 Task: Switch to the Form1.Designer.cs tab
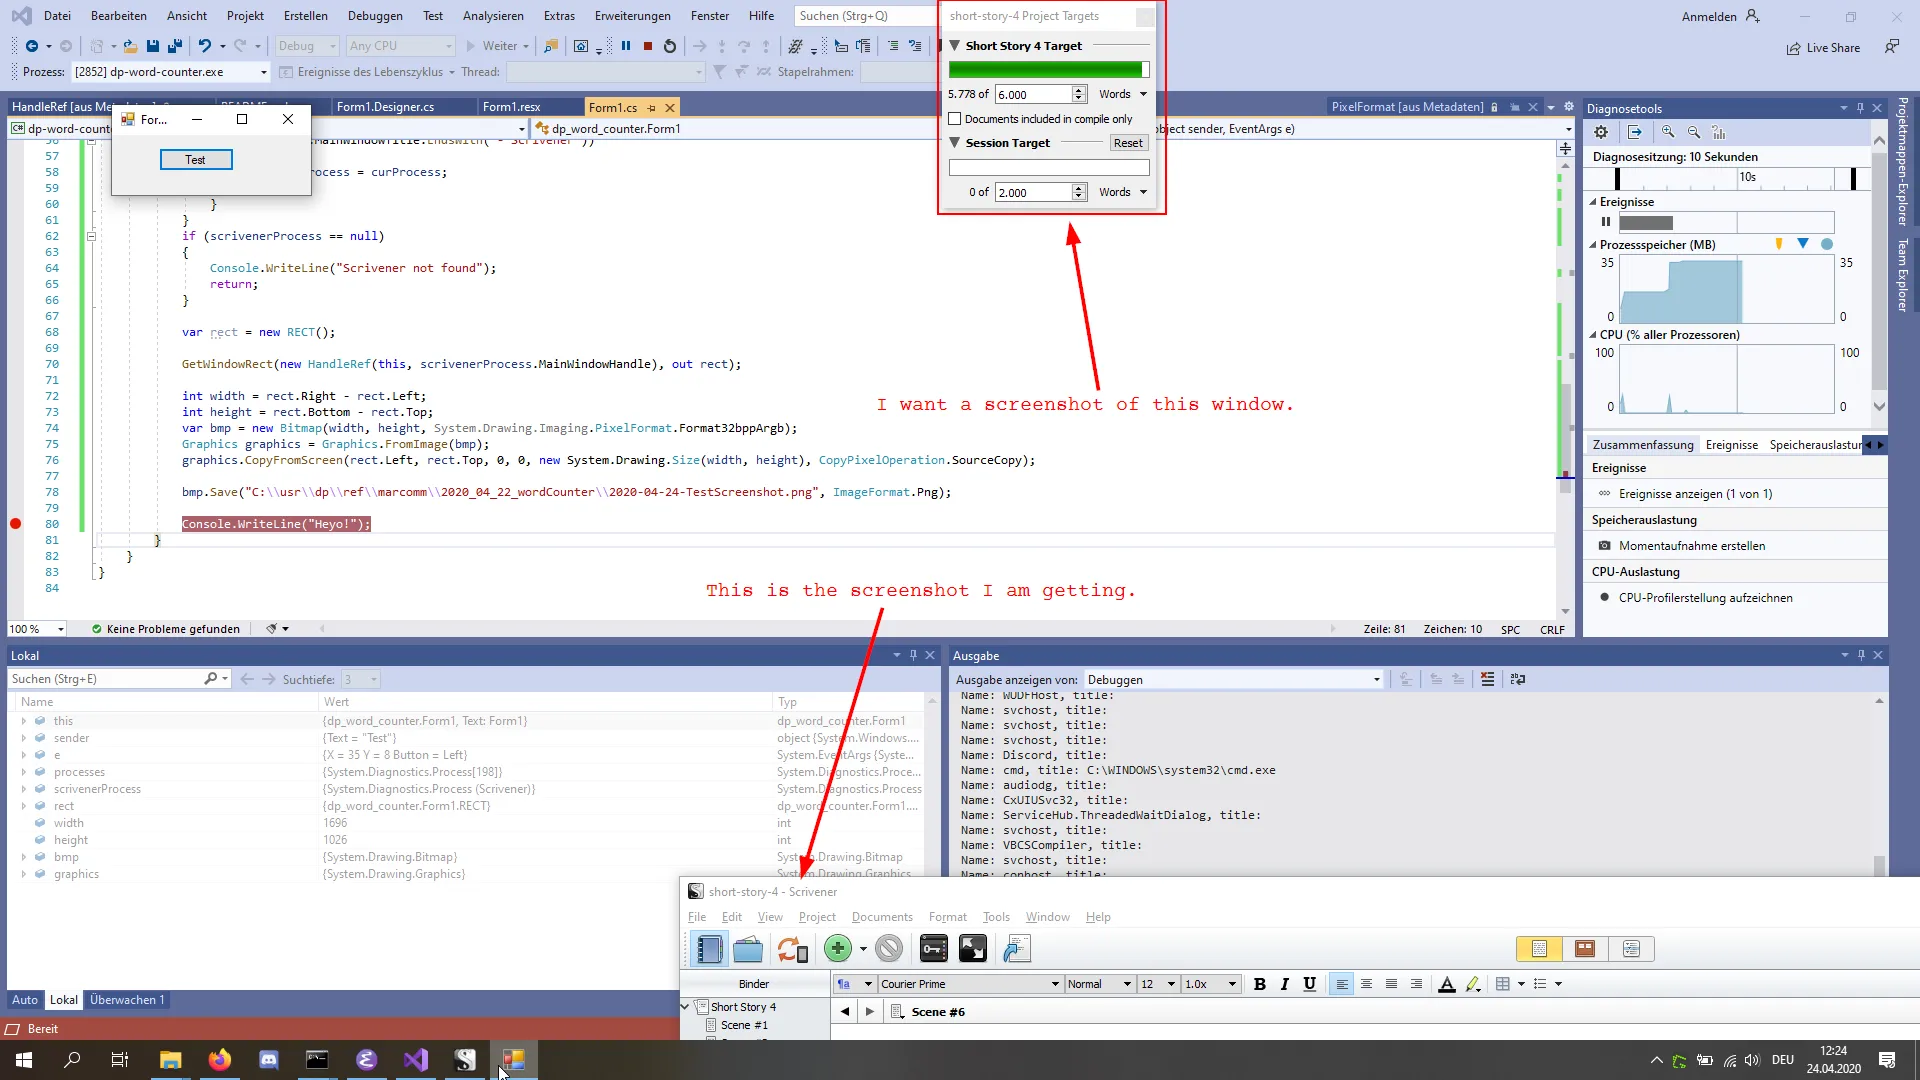pyautogui.click(x=385, y=107)
